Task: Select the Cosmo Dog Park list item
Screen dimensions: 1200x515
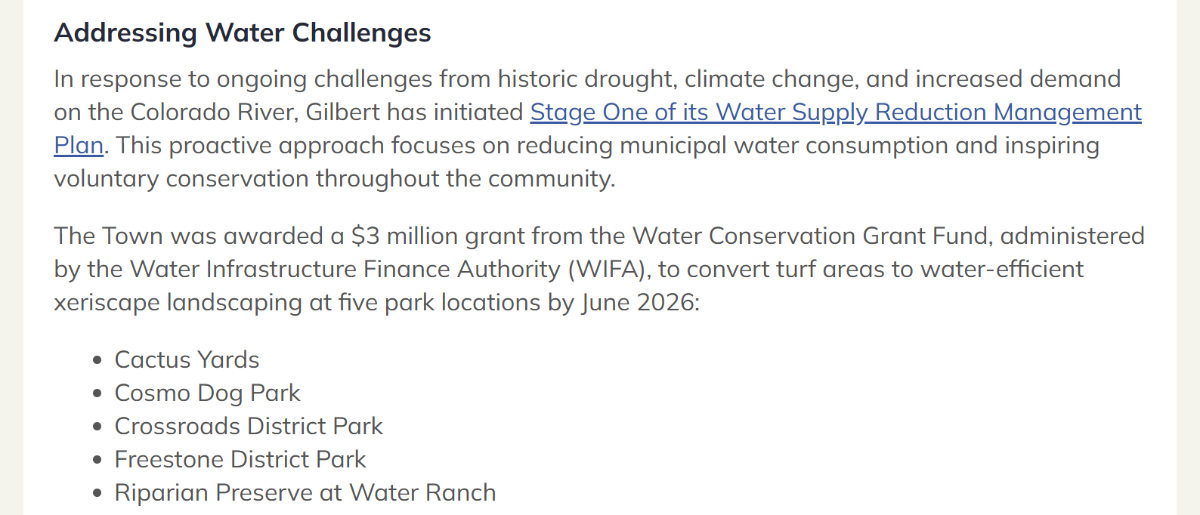Action: click(207, 393)
